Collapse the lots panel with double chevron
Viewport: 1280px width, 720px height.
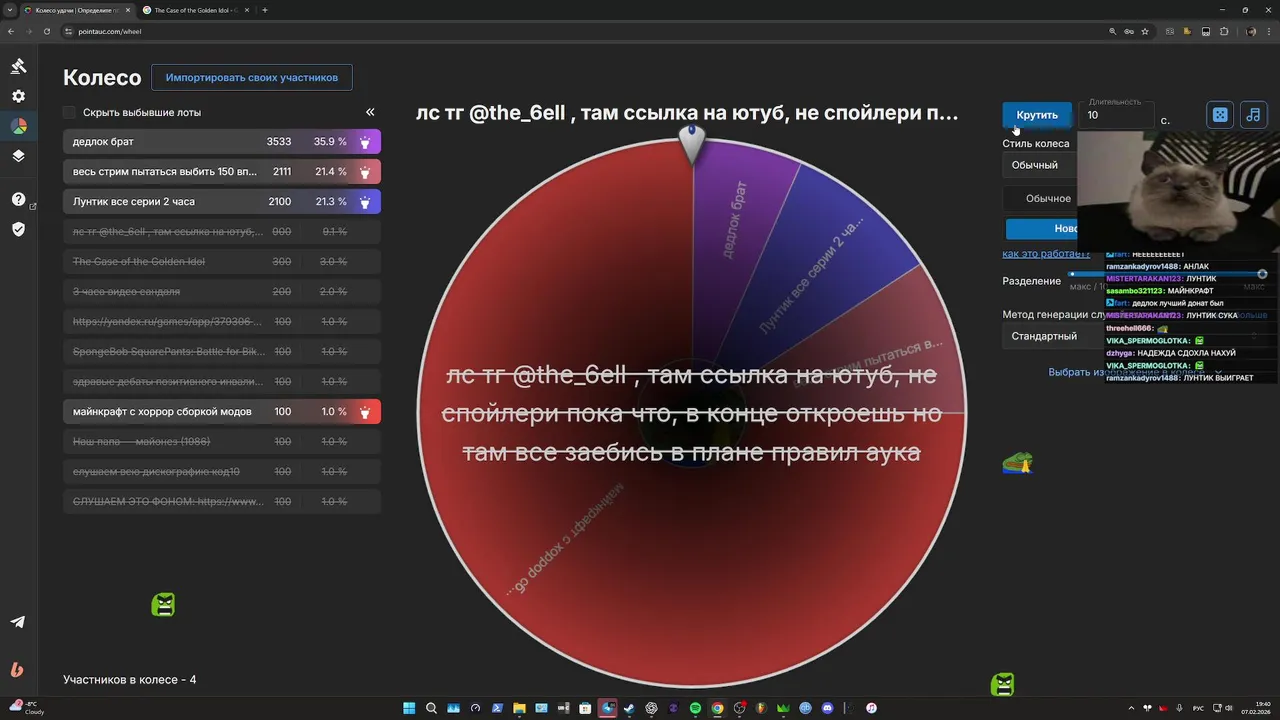coord(370,112)
